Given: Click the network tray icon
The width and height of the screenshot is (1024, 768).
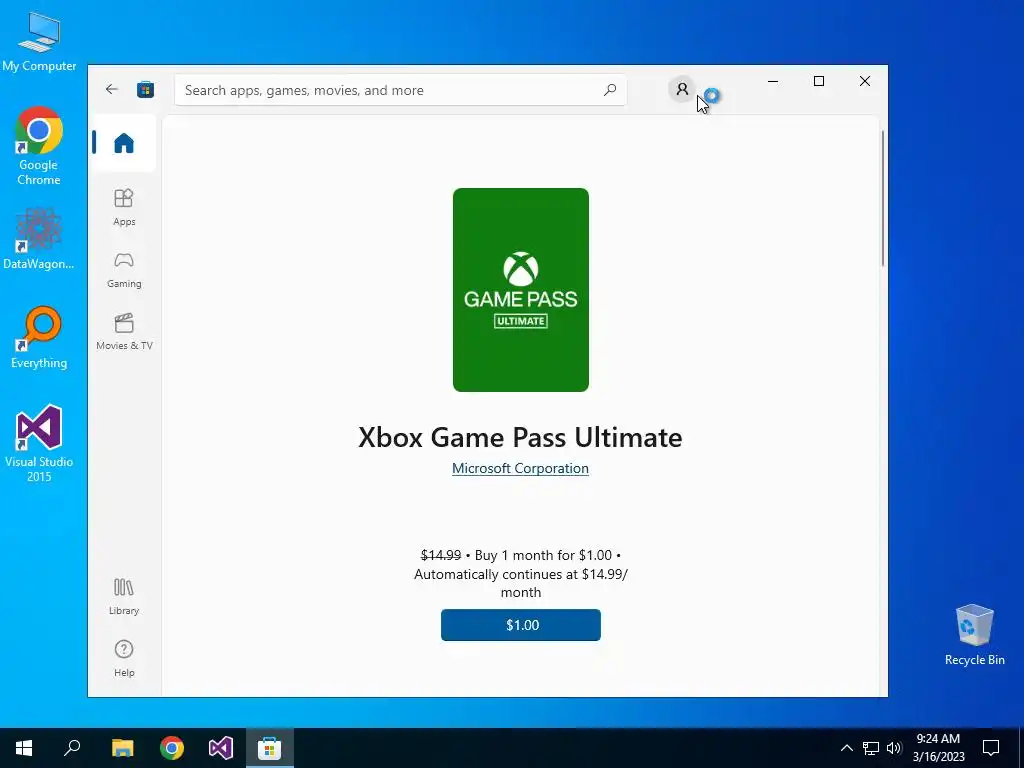Looking at the screenshot, I should click(x=871, y=748).
